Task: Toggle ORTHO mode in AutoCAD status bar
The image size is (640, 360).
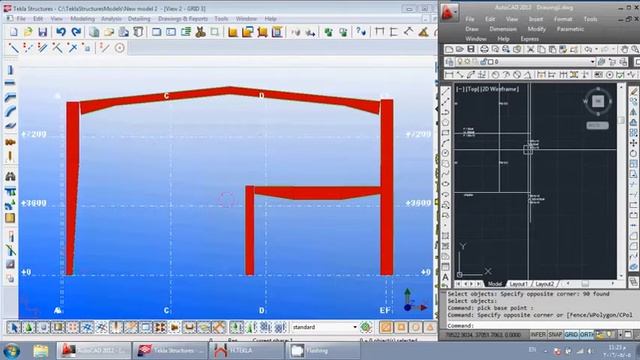Action: pyautogui.click(x=587, y=335)
